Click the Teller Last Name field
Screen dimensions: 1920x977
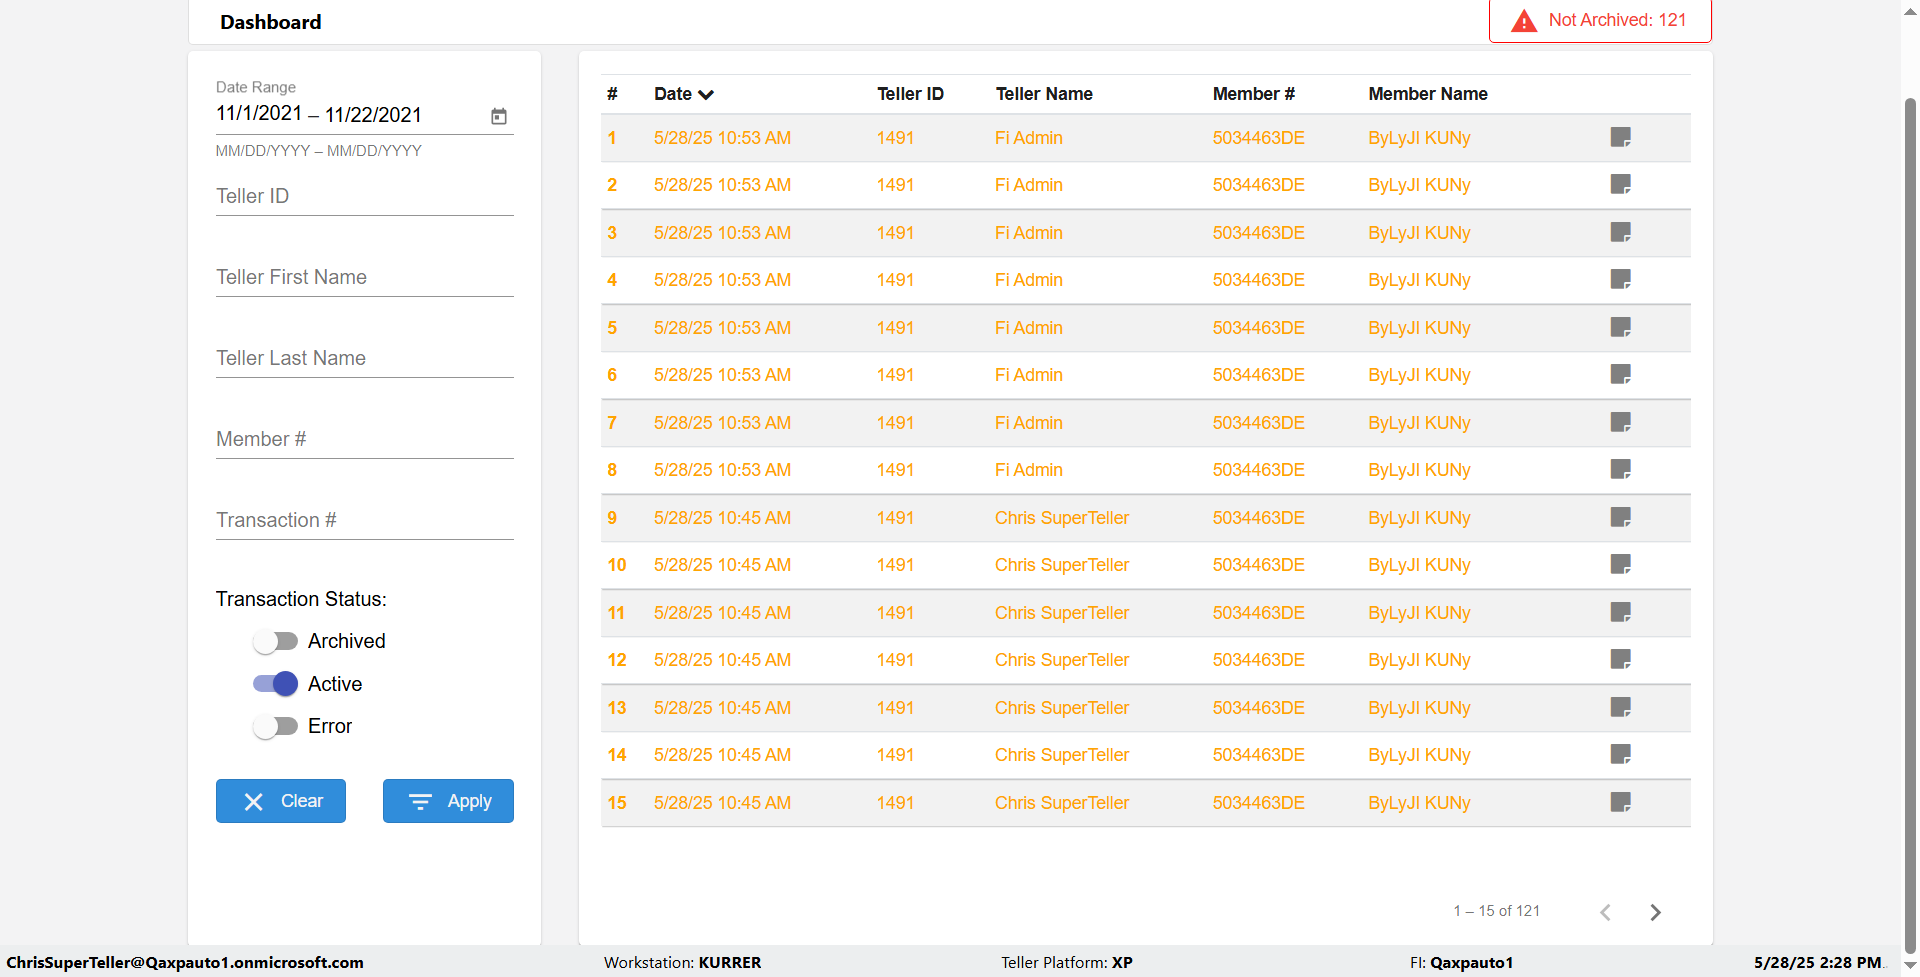pyautogui.click(x=364, y=359)
